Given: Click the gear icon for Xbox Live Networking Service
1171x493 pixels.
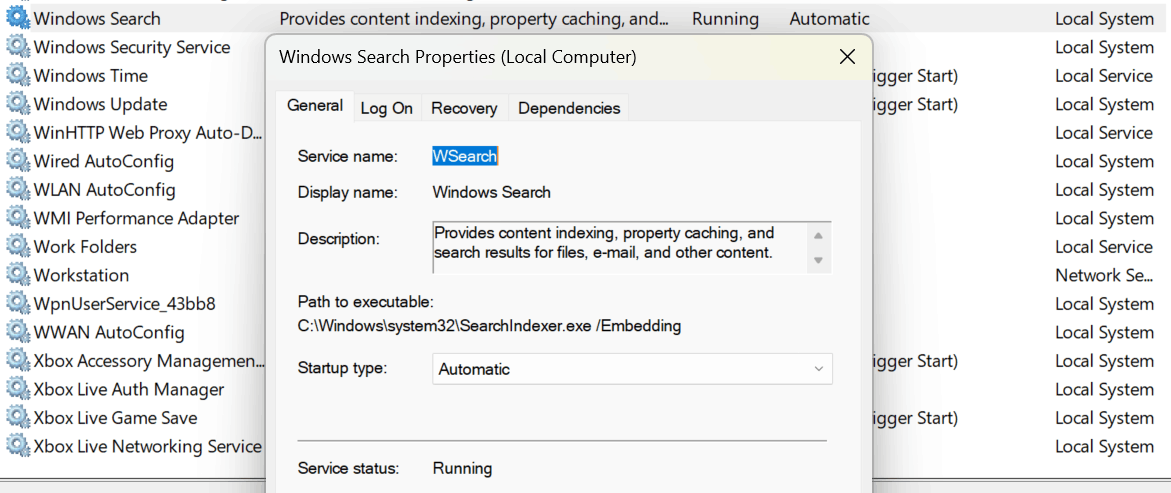Looking at the screenshot, I should (x=17, y=446).
